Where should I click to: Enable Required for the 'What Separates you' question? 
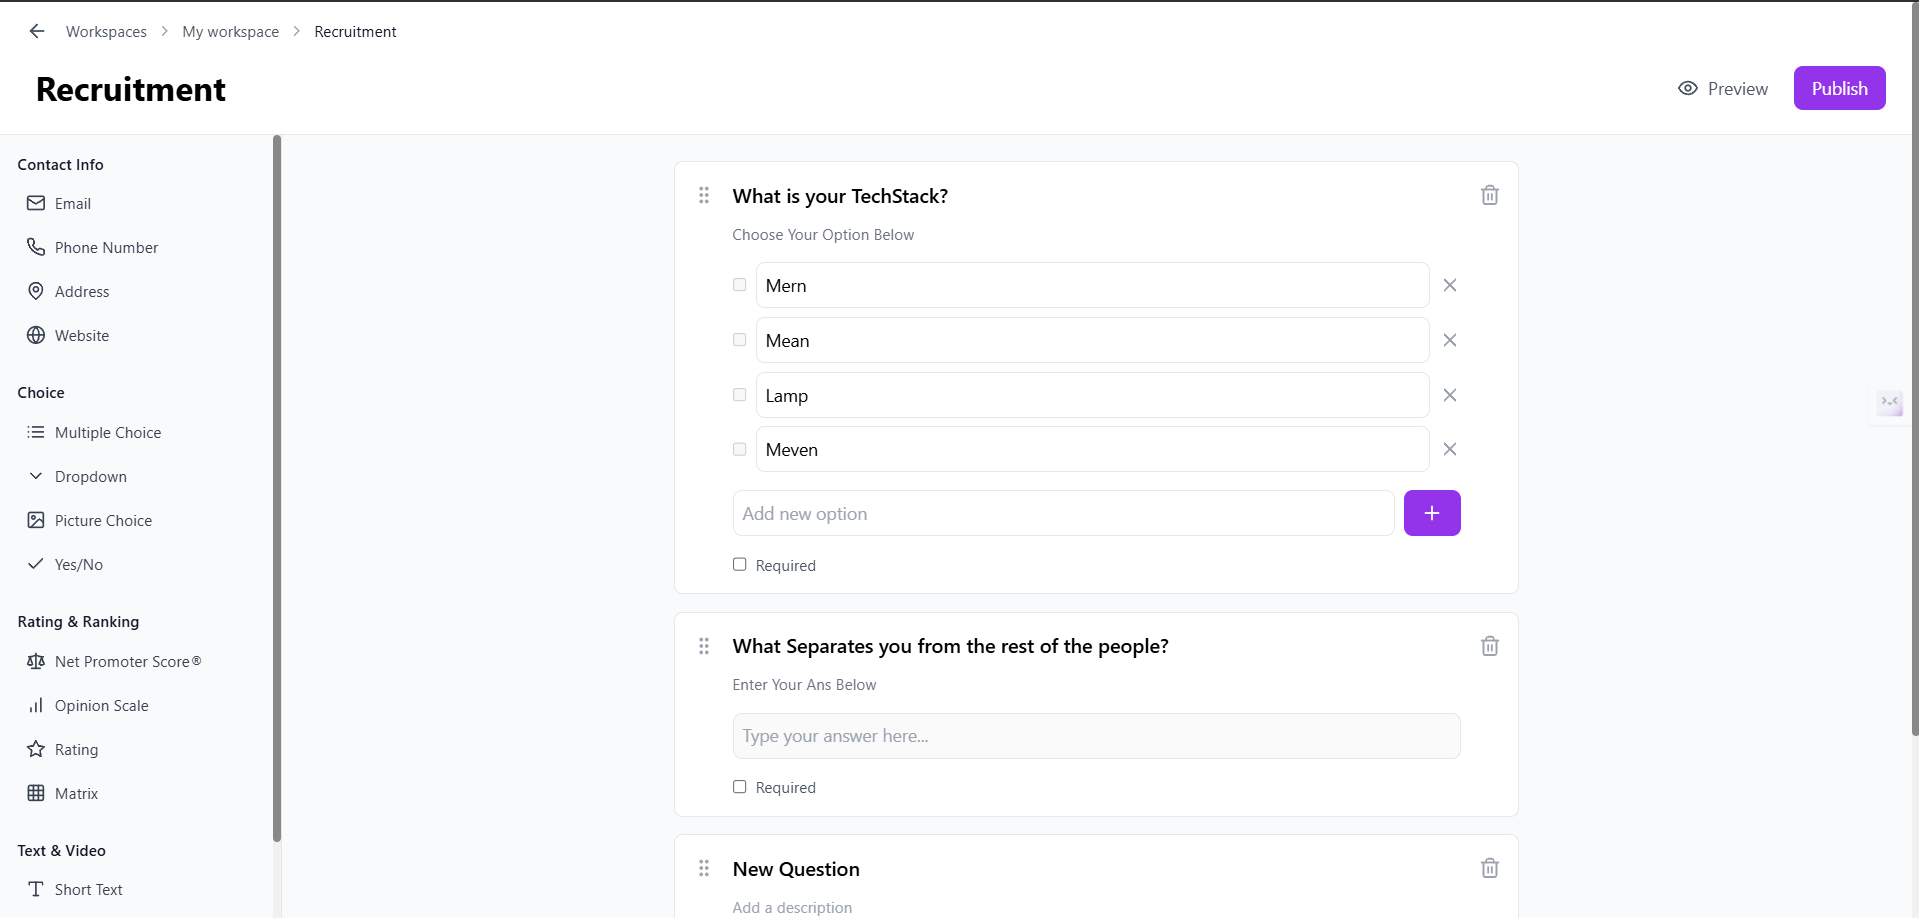click(x=740, y=787)
